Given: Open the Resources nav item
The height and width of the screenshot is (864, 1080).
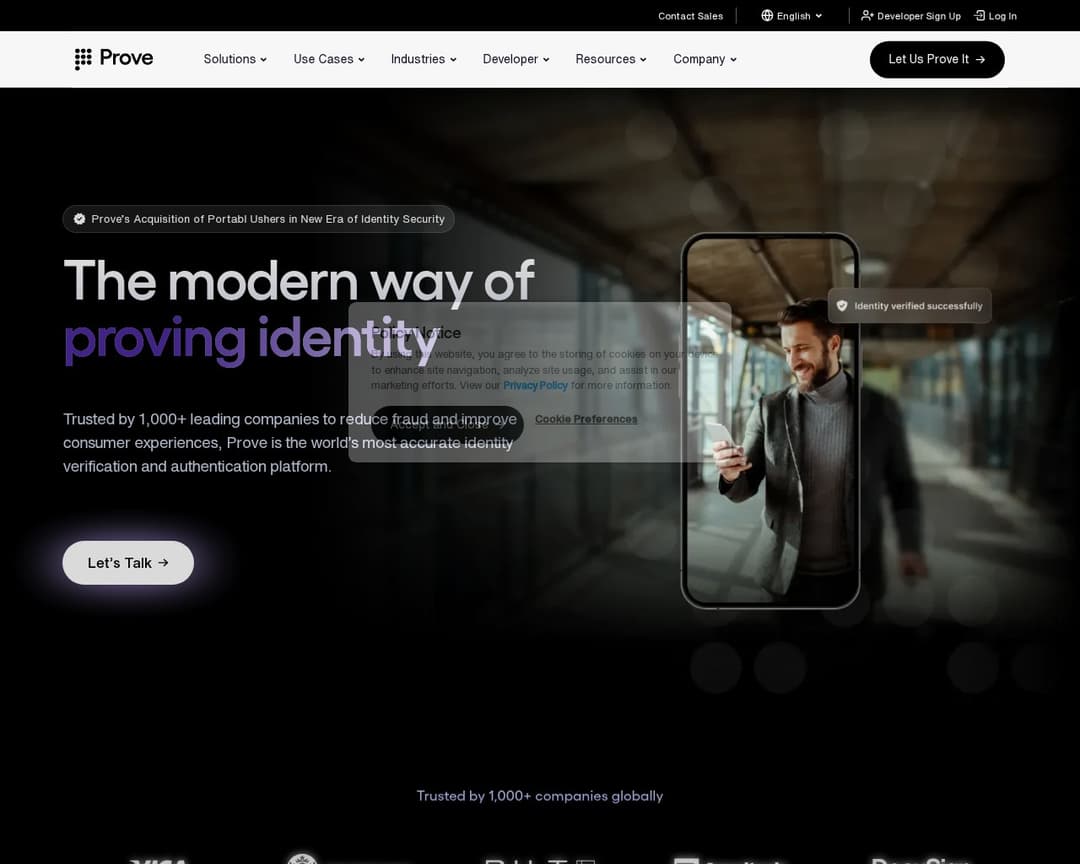Looking at the screenshot, I should click(611, 59).
